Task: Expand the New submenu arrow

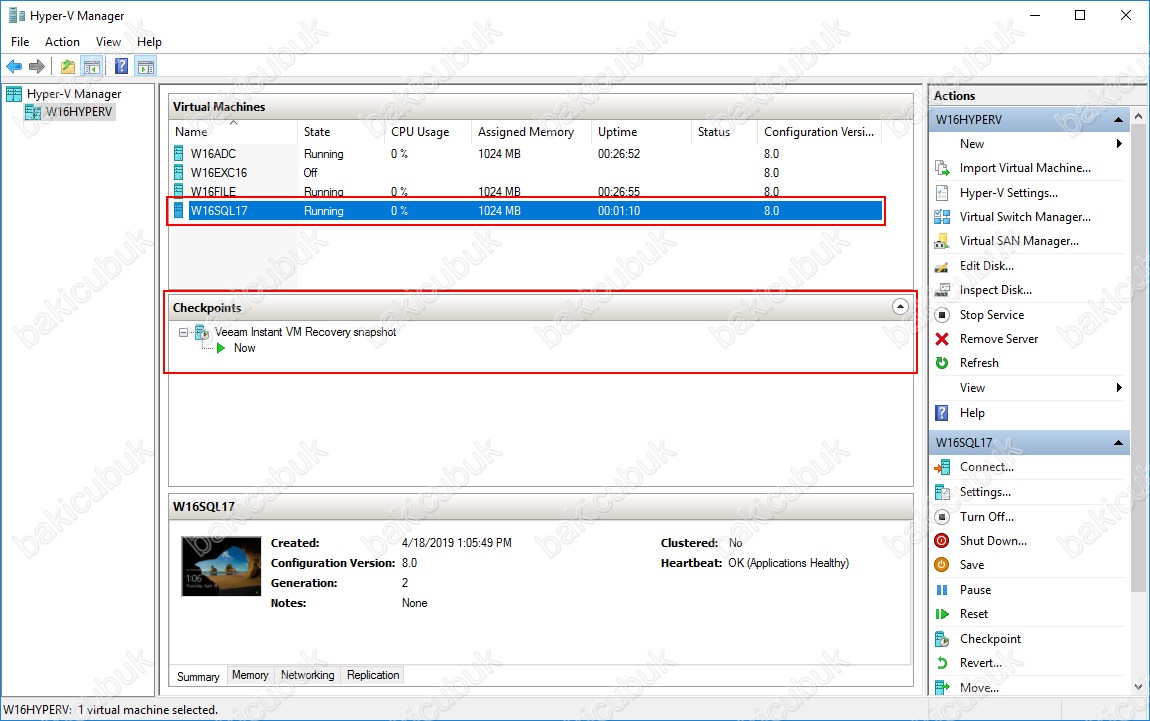Action: tap(1119, 144)
